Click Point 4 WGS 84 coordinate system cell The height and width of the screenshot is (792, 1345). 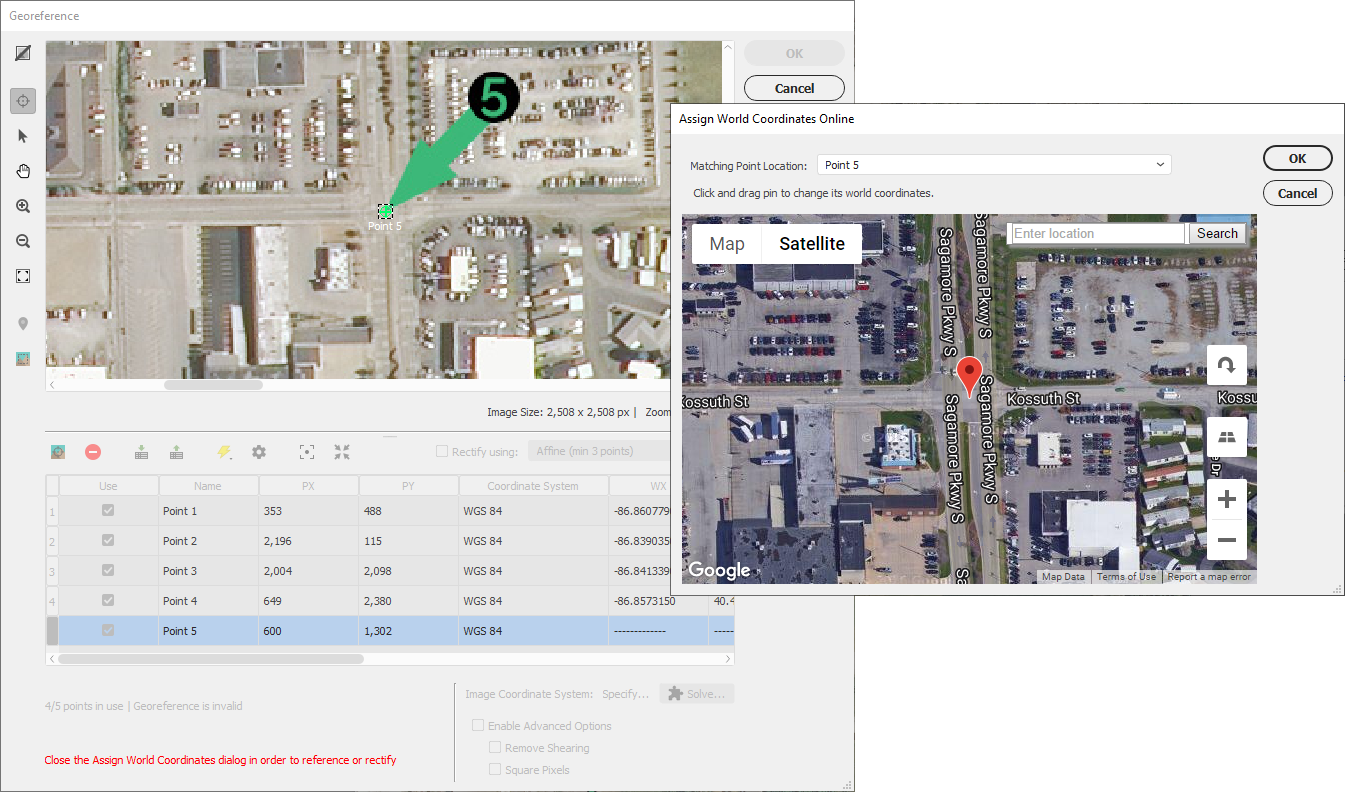coord(533,600)
